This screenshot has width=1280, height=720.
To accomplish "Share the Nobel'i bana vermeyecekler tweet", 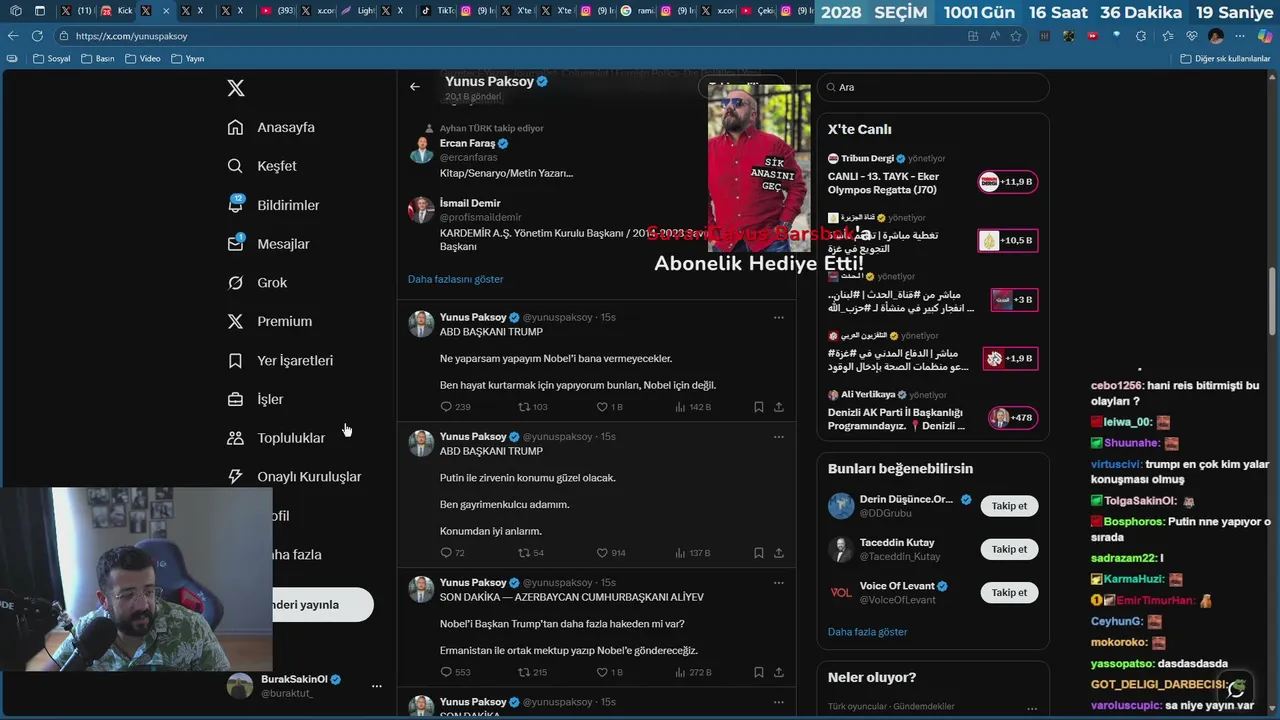I will click(x=779, y=407).
